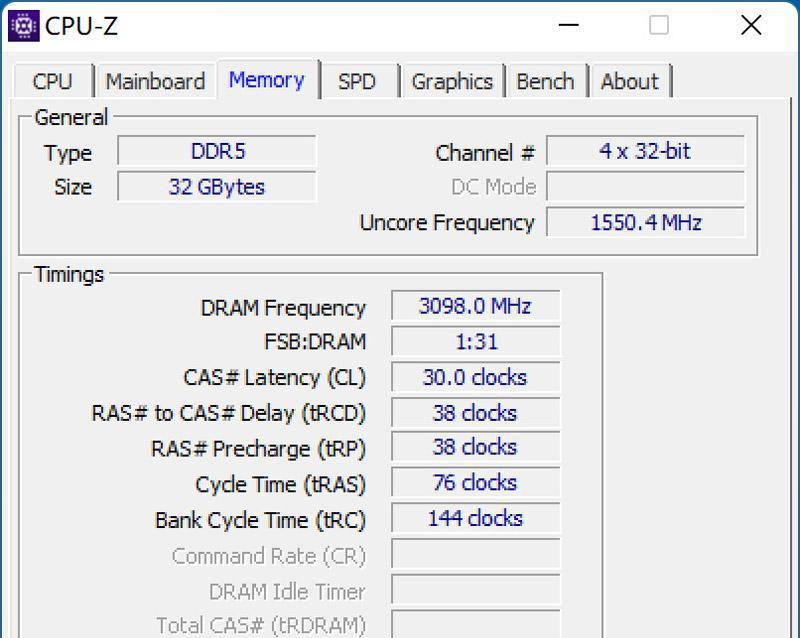800x638 pixels.
Task: Click the 1:31 FSB:DRAM ratio value
Action: pos(476,341)
